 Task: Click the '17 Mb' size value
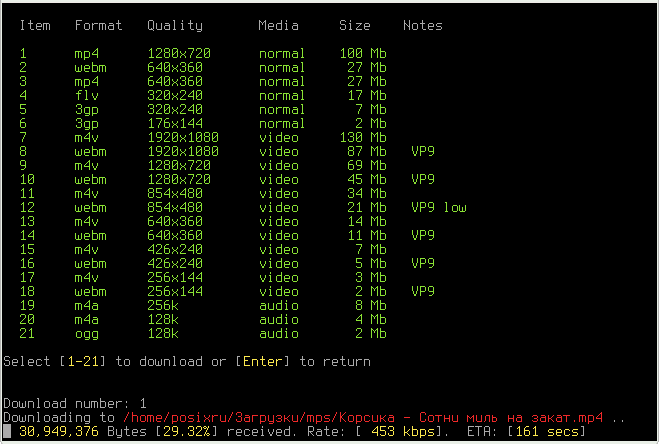coord(367,95)
